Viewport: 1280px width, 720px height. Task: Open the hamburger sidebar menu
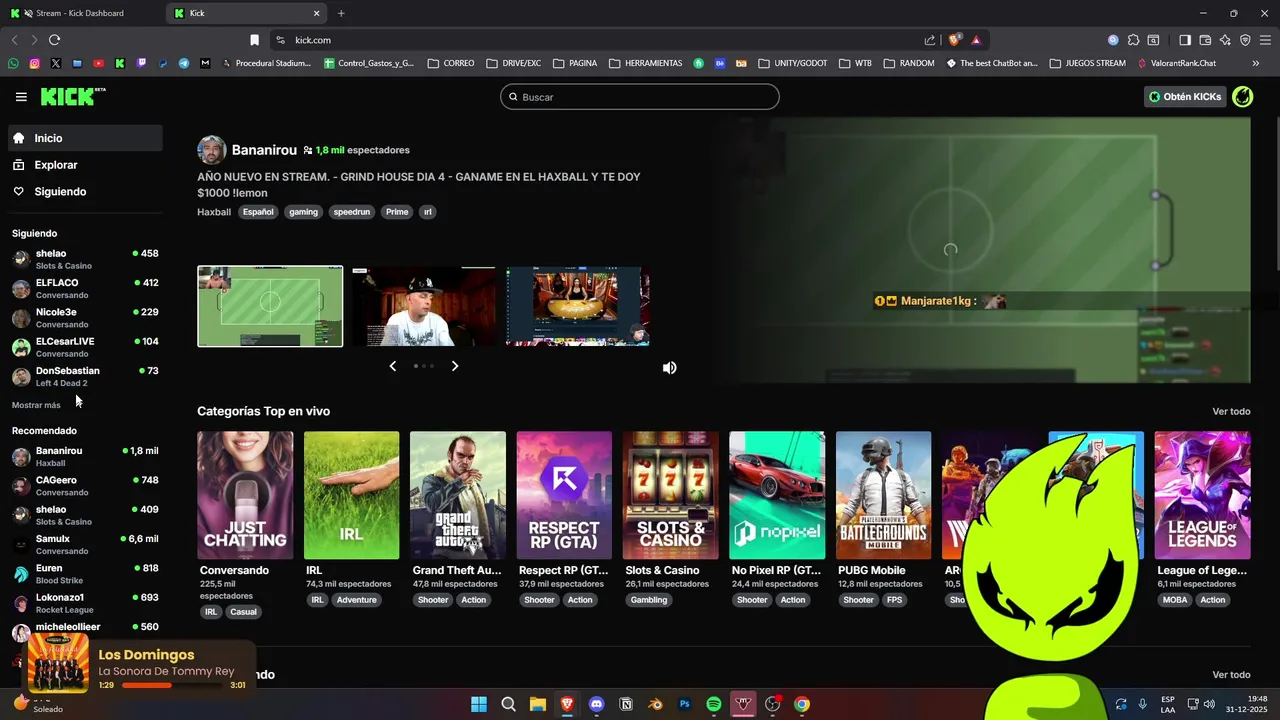[21, 97]
